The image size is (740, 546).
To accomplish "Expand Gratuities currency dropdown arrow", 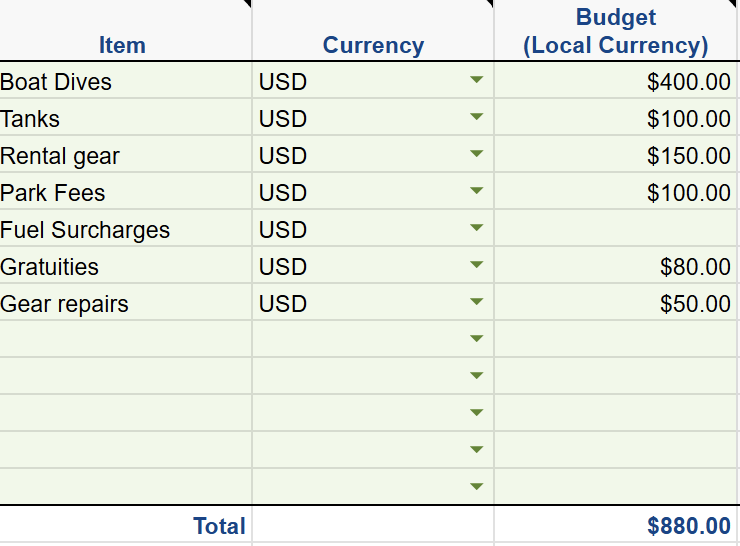I will pyautogui.click(x=476, y=266).
